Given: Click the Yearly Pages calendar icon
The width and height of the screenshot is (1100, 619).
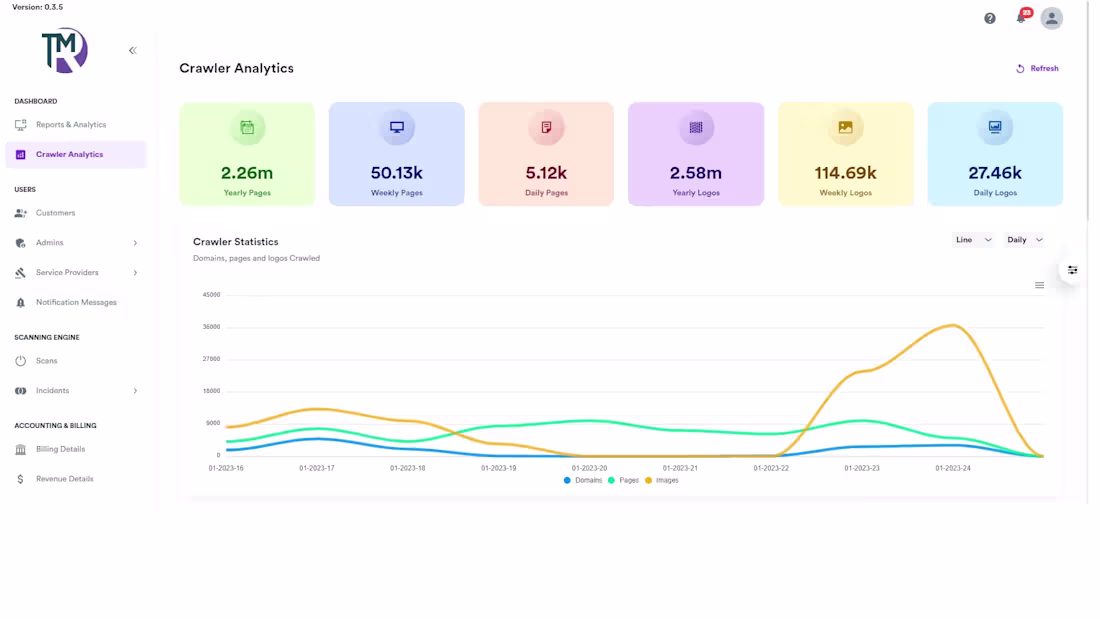Looking at the screenshot, I should click(247, 128).
